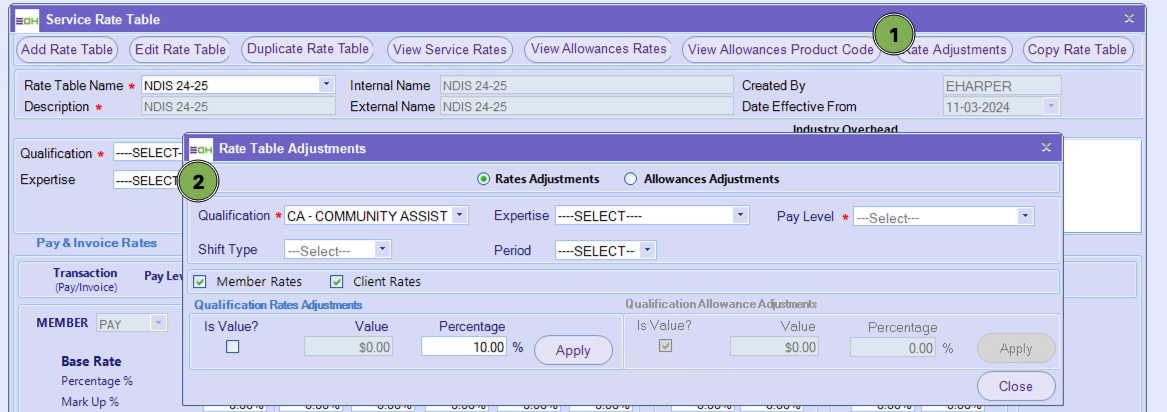1167x412 pixels.
Task: Click the Copy Rate Table button
Action: pyautogui.click(x=1077, y=49)
